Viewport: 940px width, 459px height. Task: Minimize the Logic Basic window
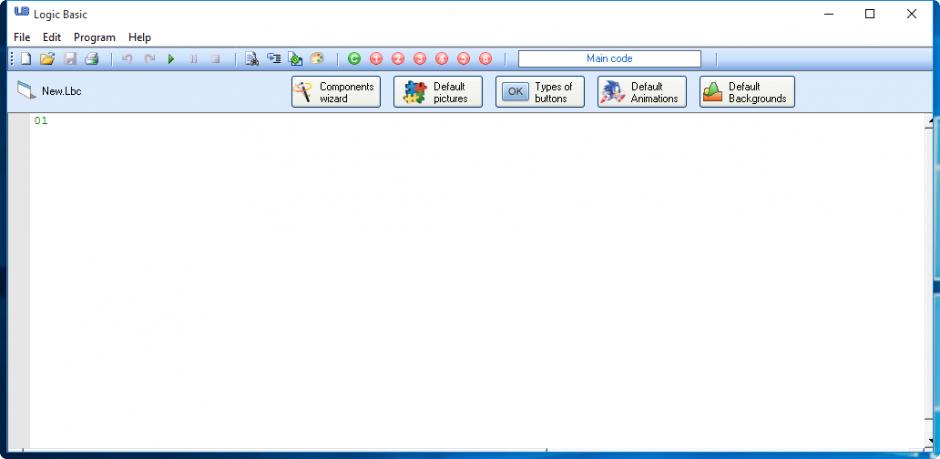[829, 14]
